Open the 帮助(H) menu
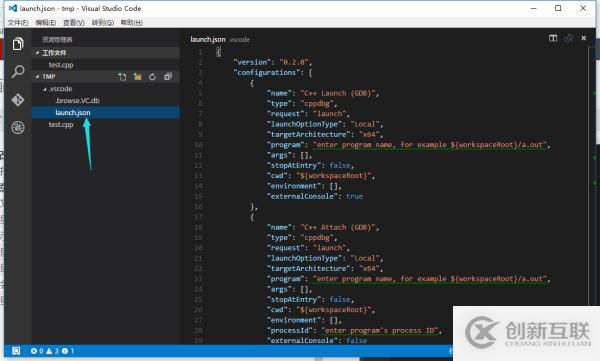Viewport: 600px width, 361px height. pos(132,23)
